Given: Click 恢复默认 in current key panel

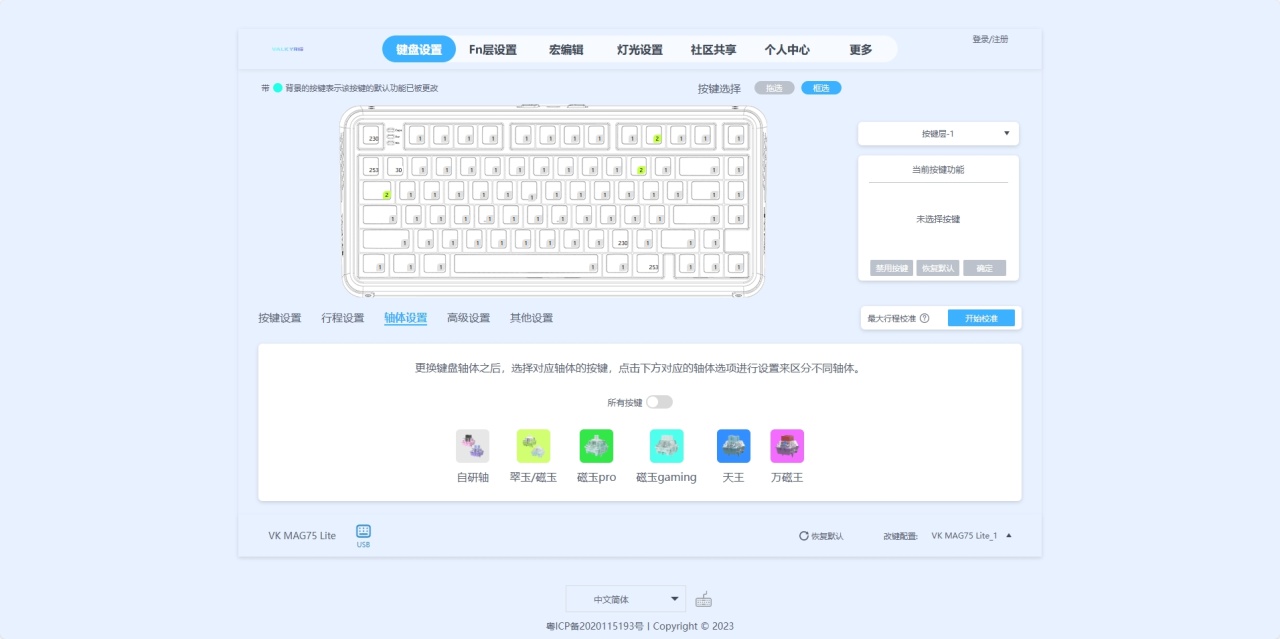Looking at the screenshot, I should pos(938,268).
